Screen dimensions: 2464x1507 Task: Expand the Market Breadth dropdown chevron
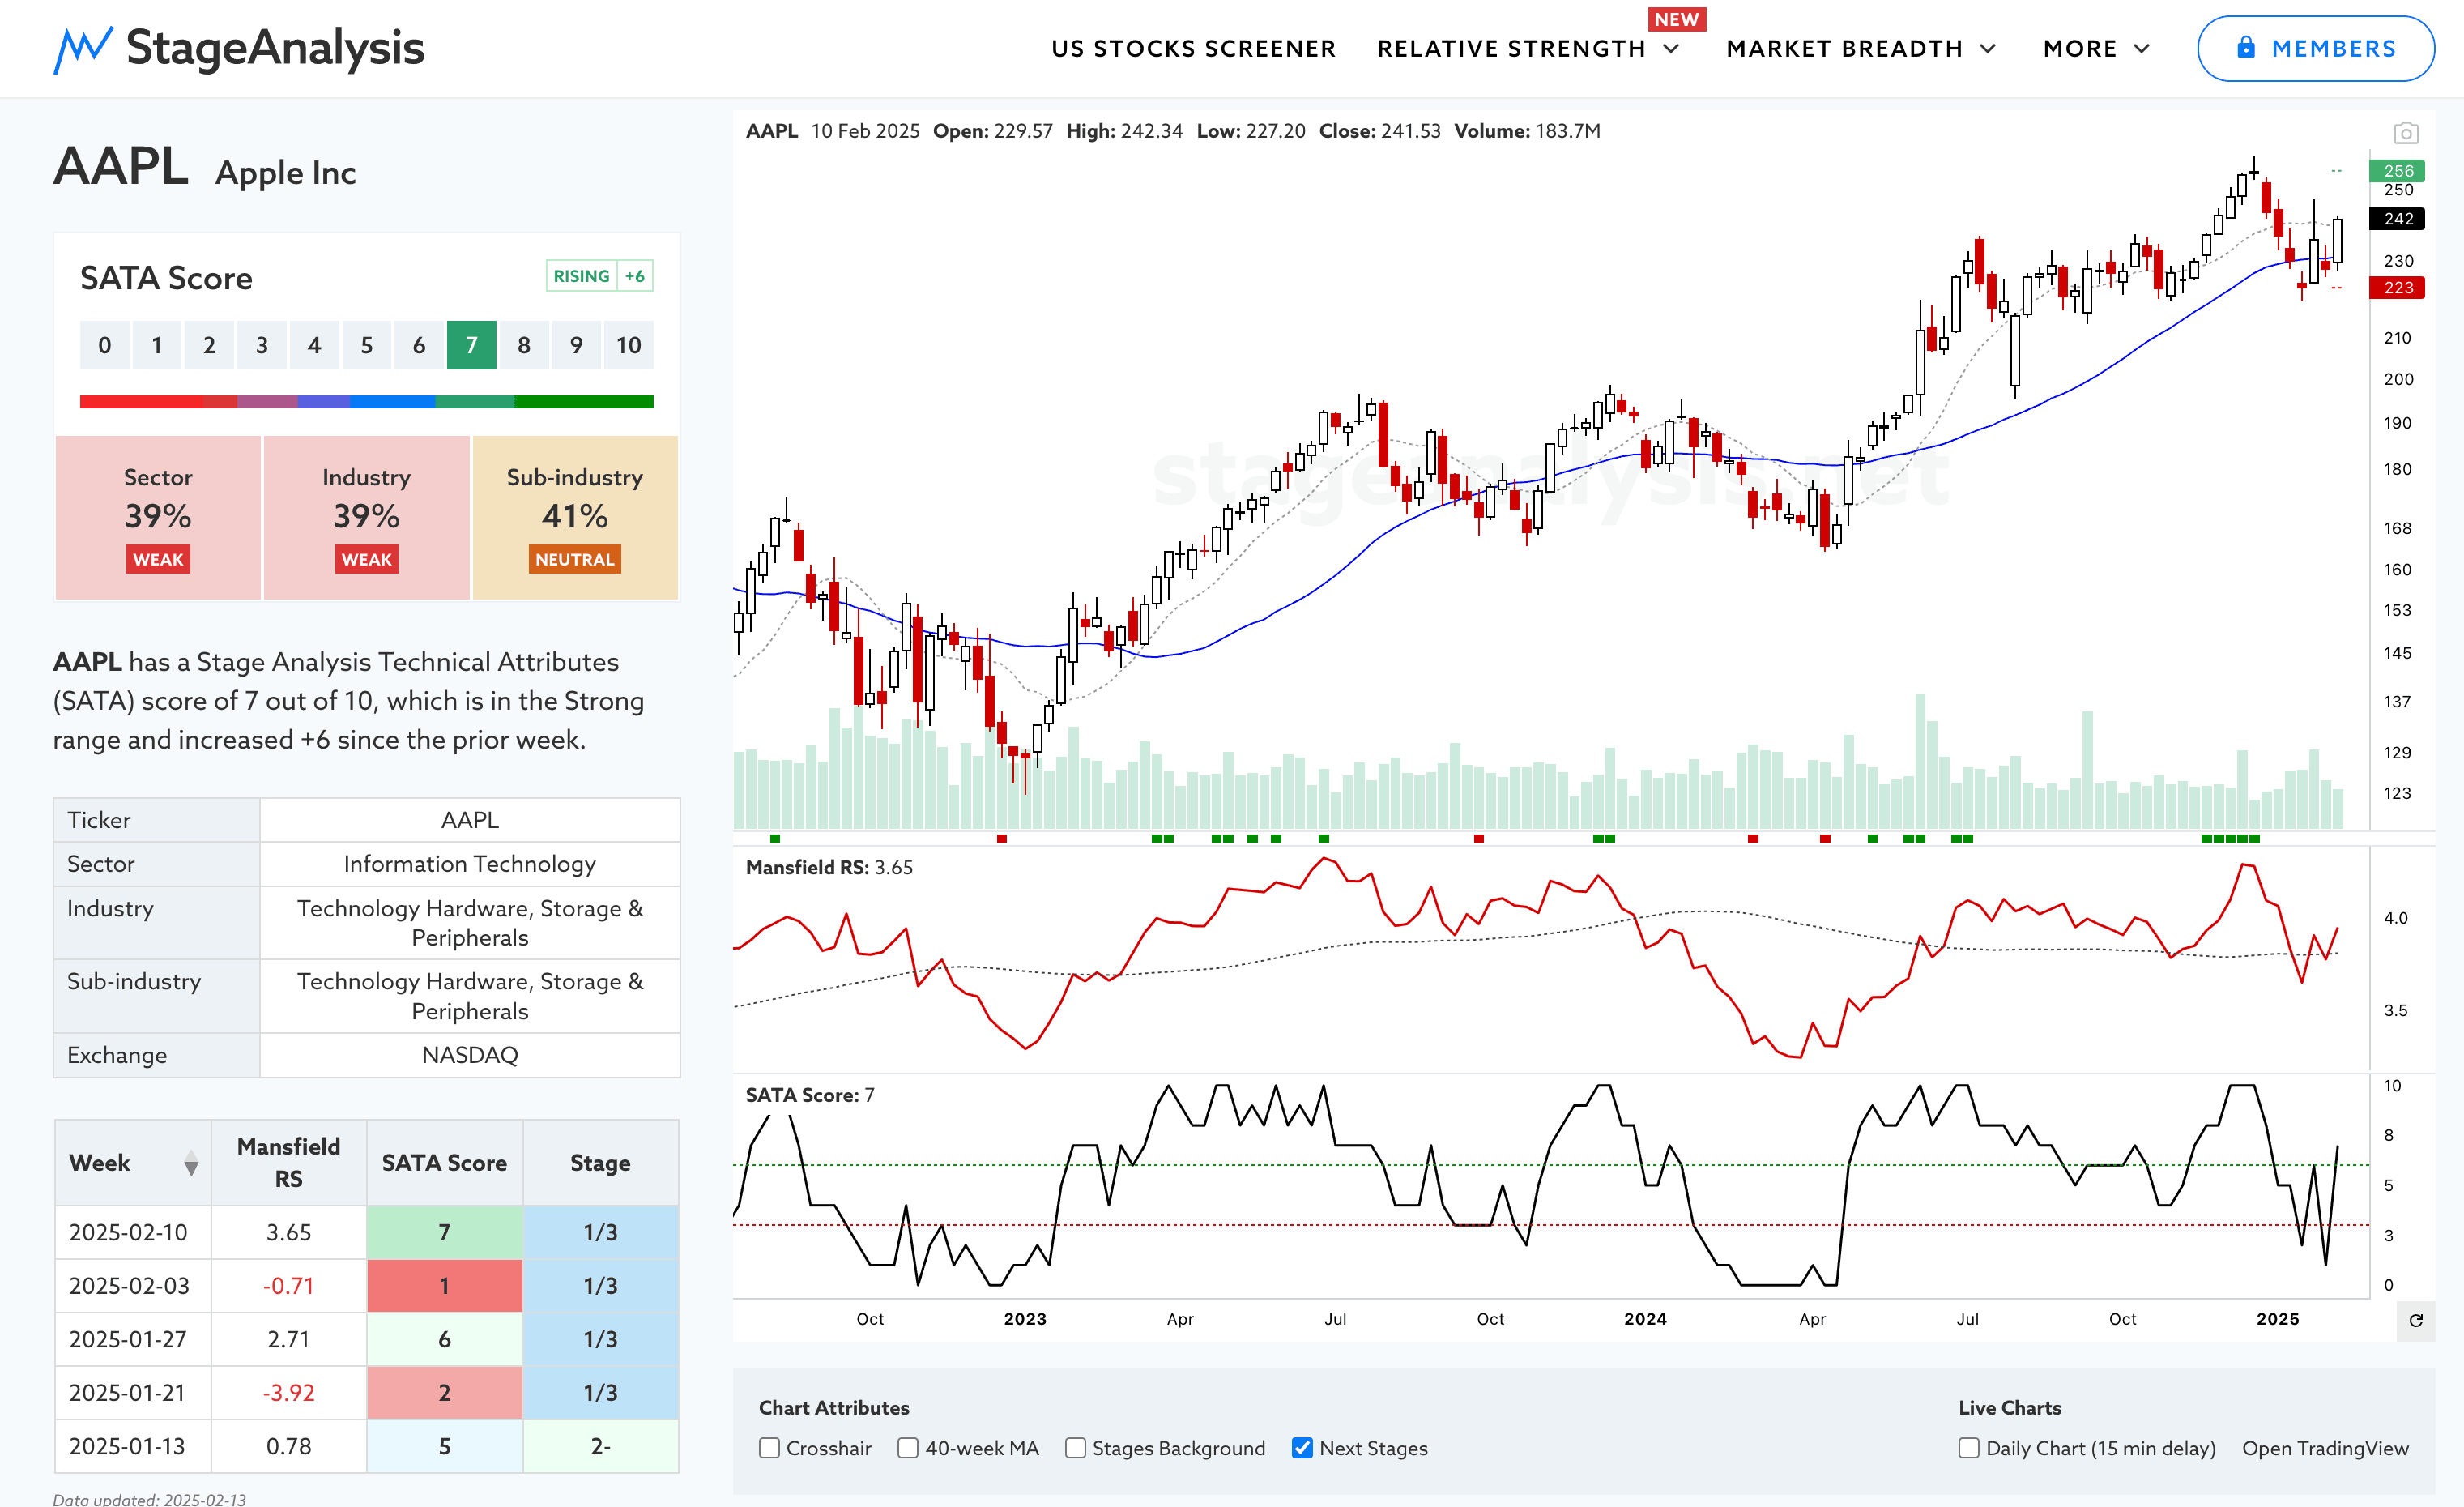[1987, 49]
